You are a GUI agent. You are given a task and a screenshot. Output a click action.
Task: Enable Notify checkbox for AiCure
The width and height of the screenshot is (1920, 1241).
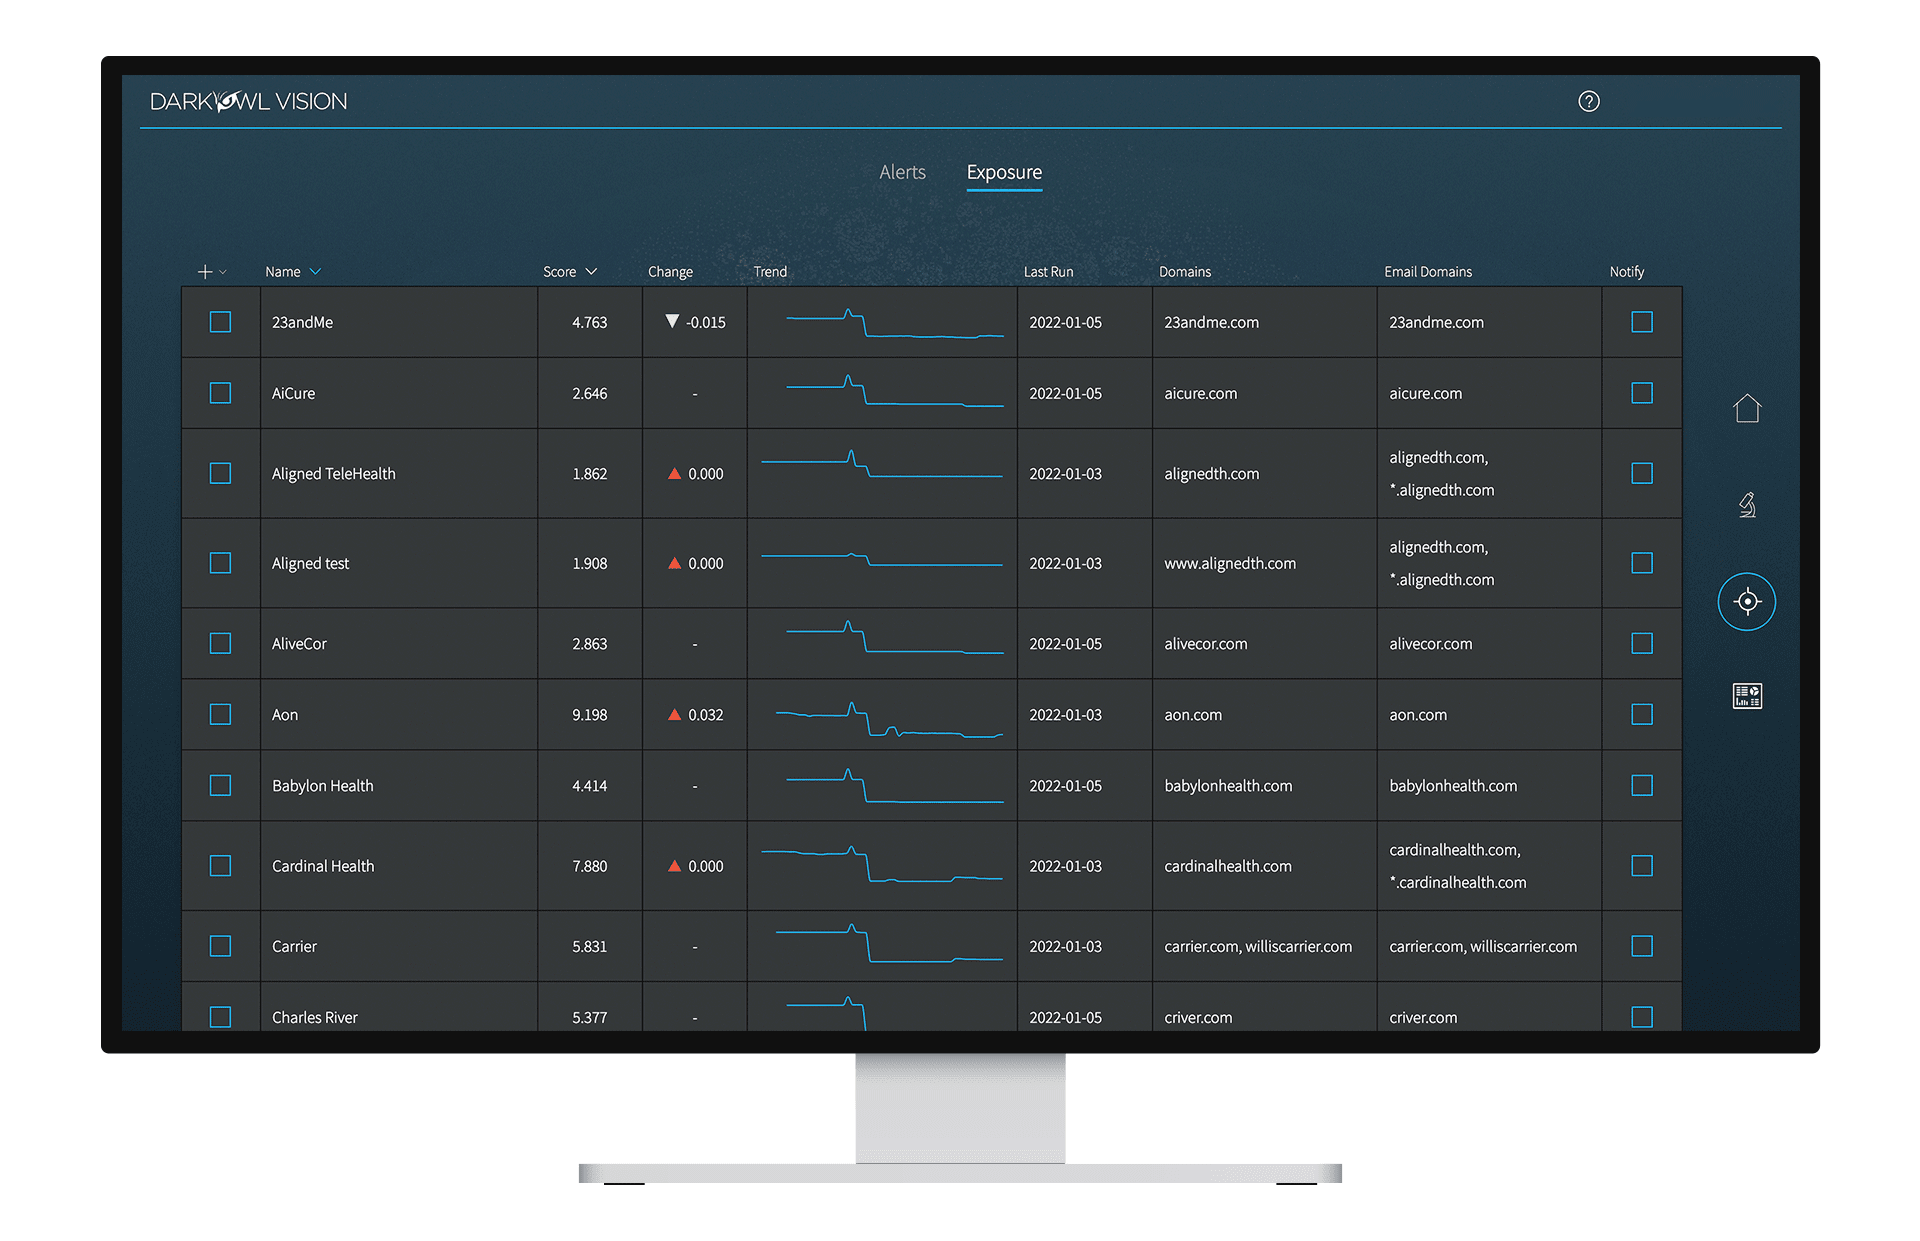pyautogui.click(x=1641, y=393)
